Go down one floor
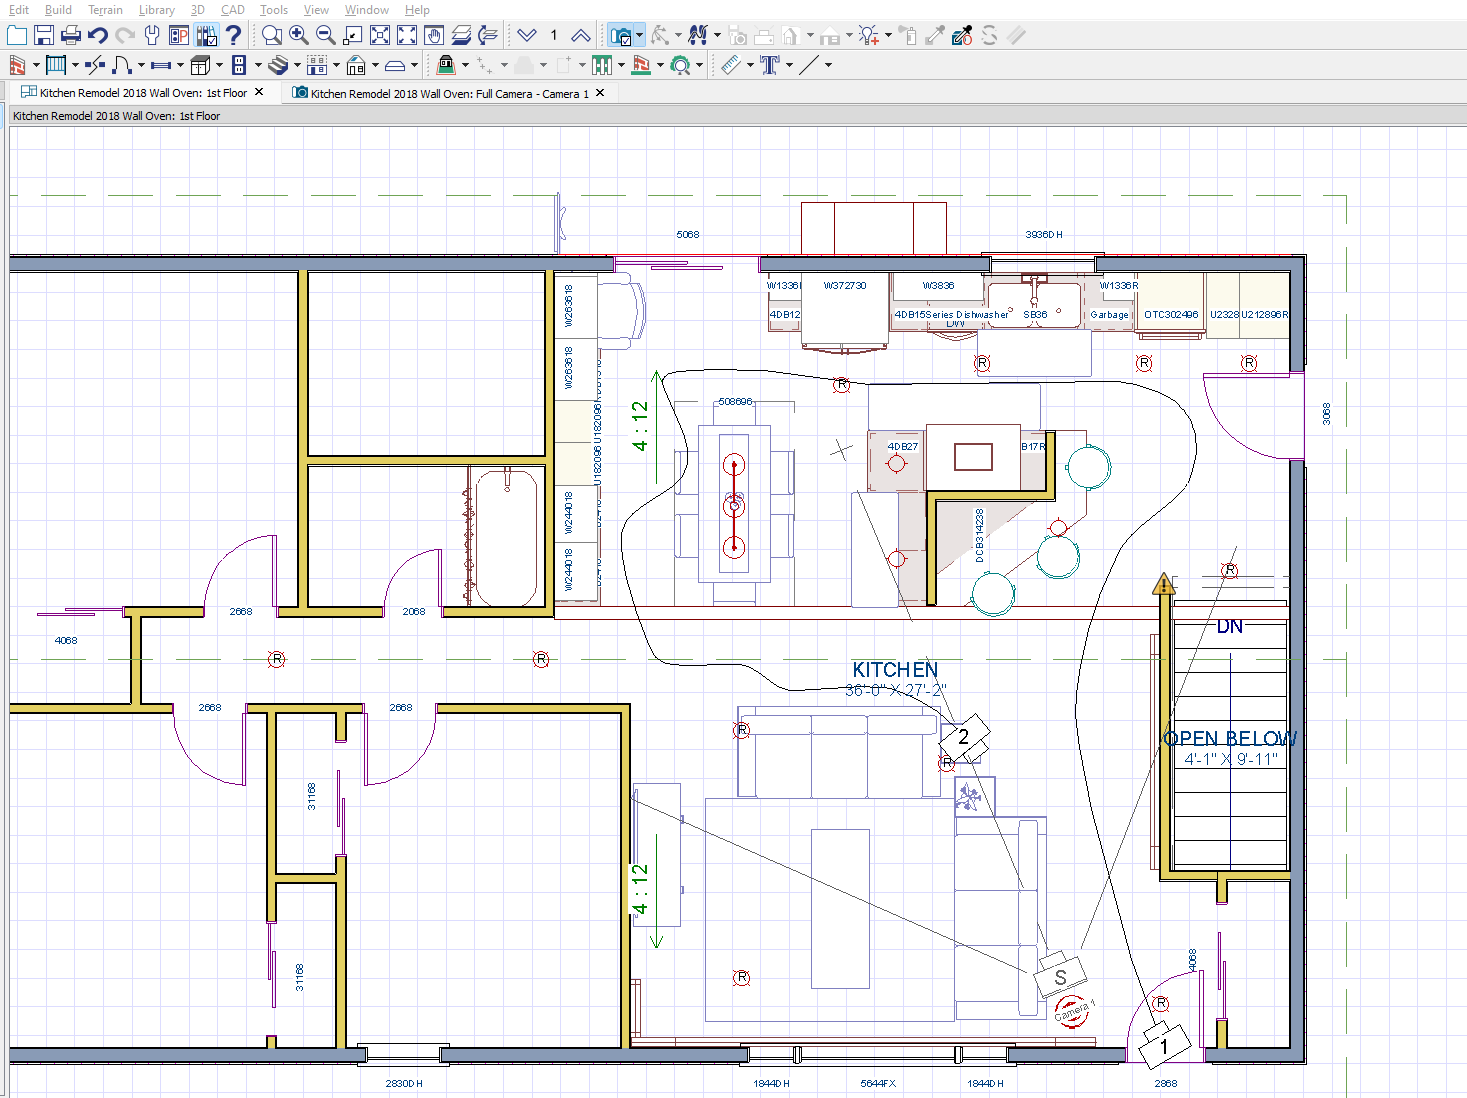The image size is (1467, 1098). pos(527,35)
